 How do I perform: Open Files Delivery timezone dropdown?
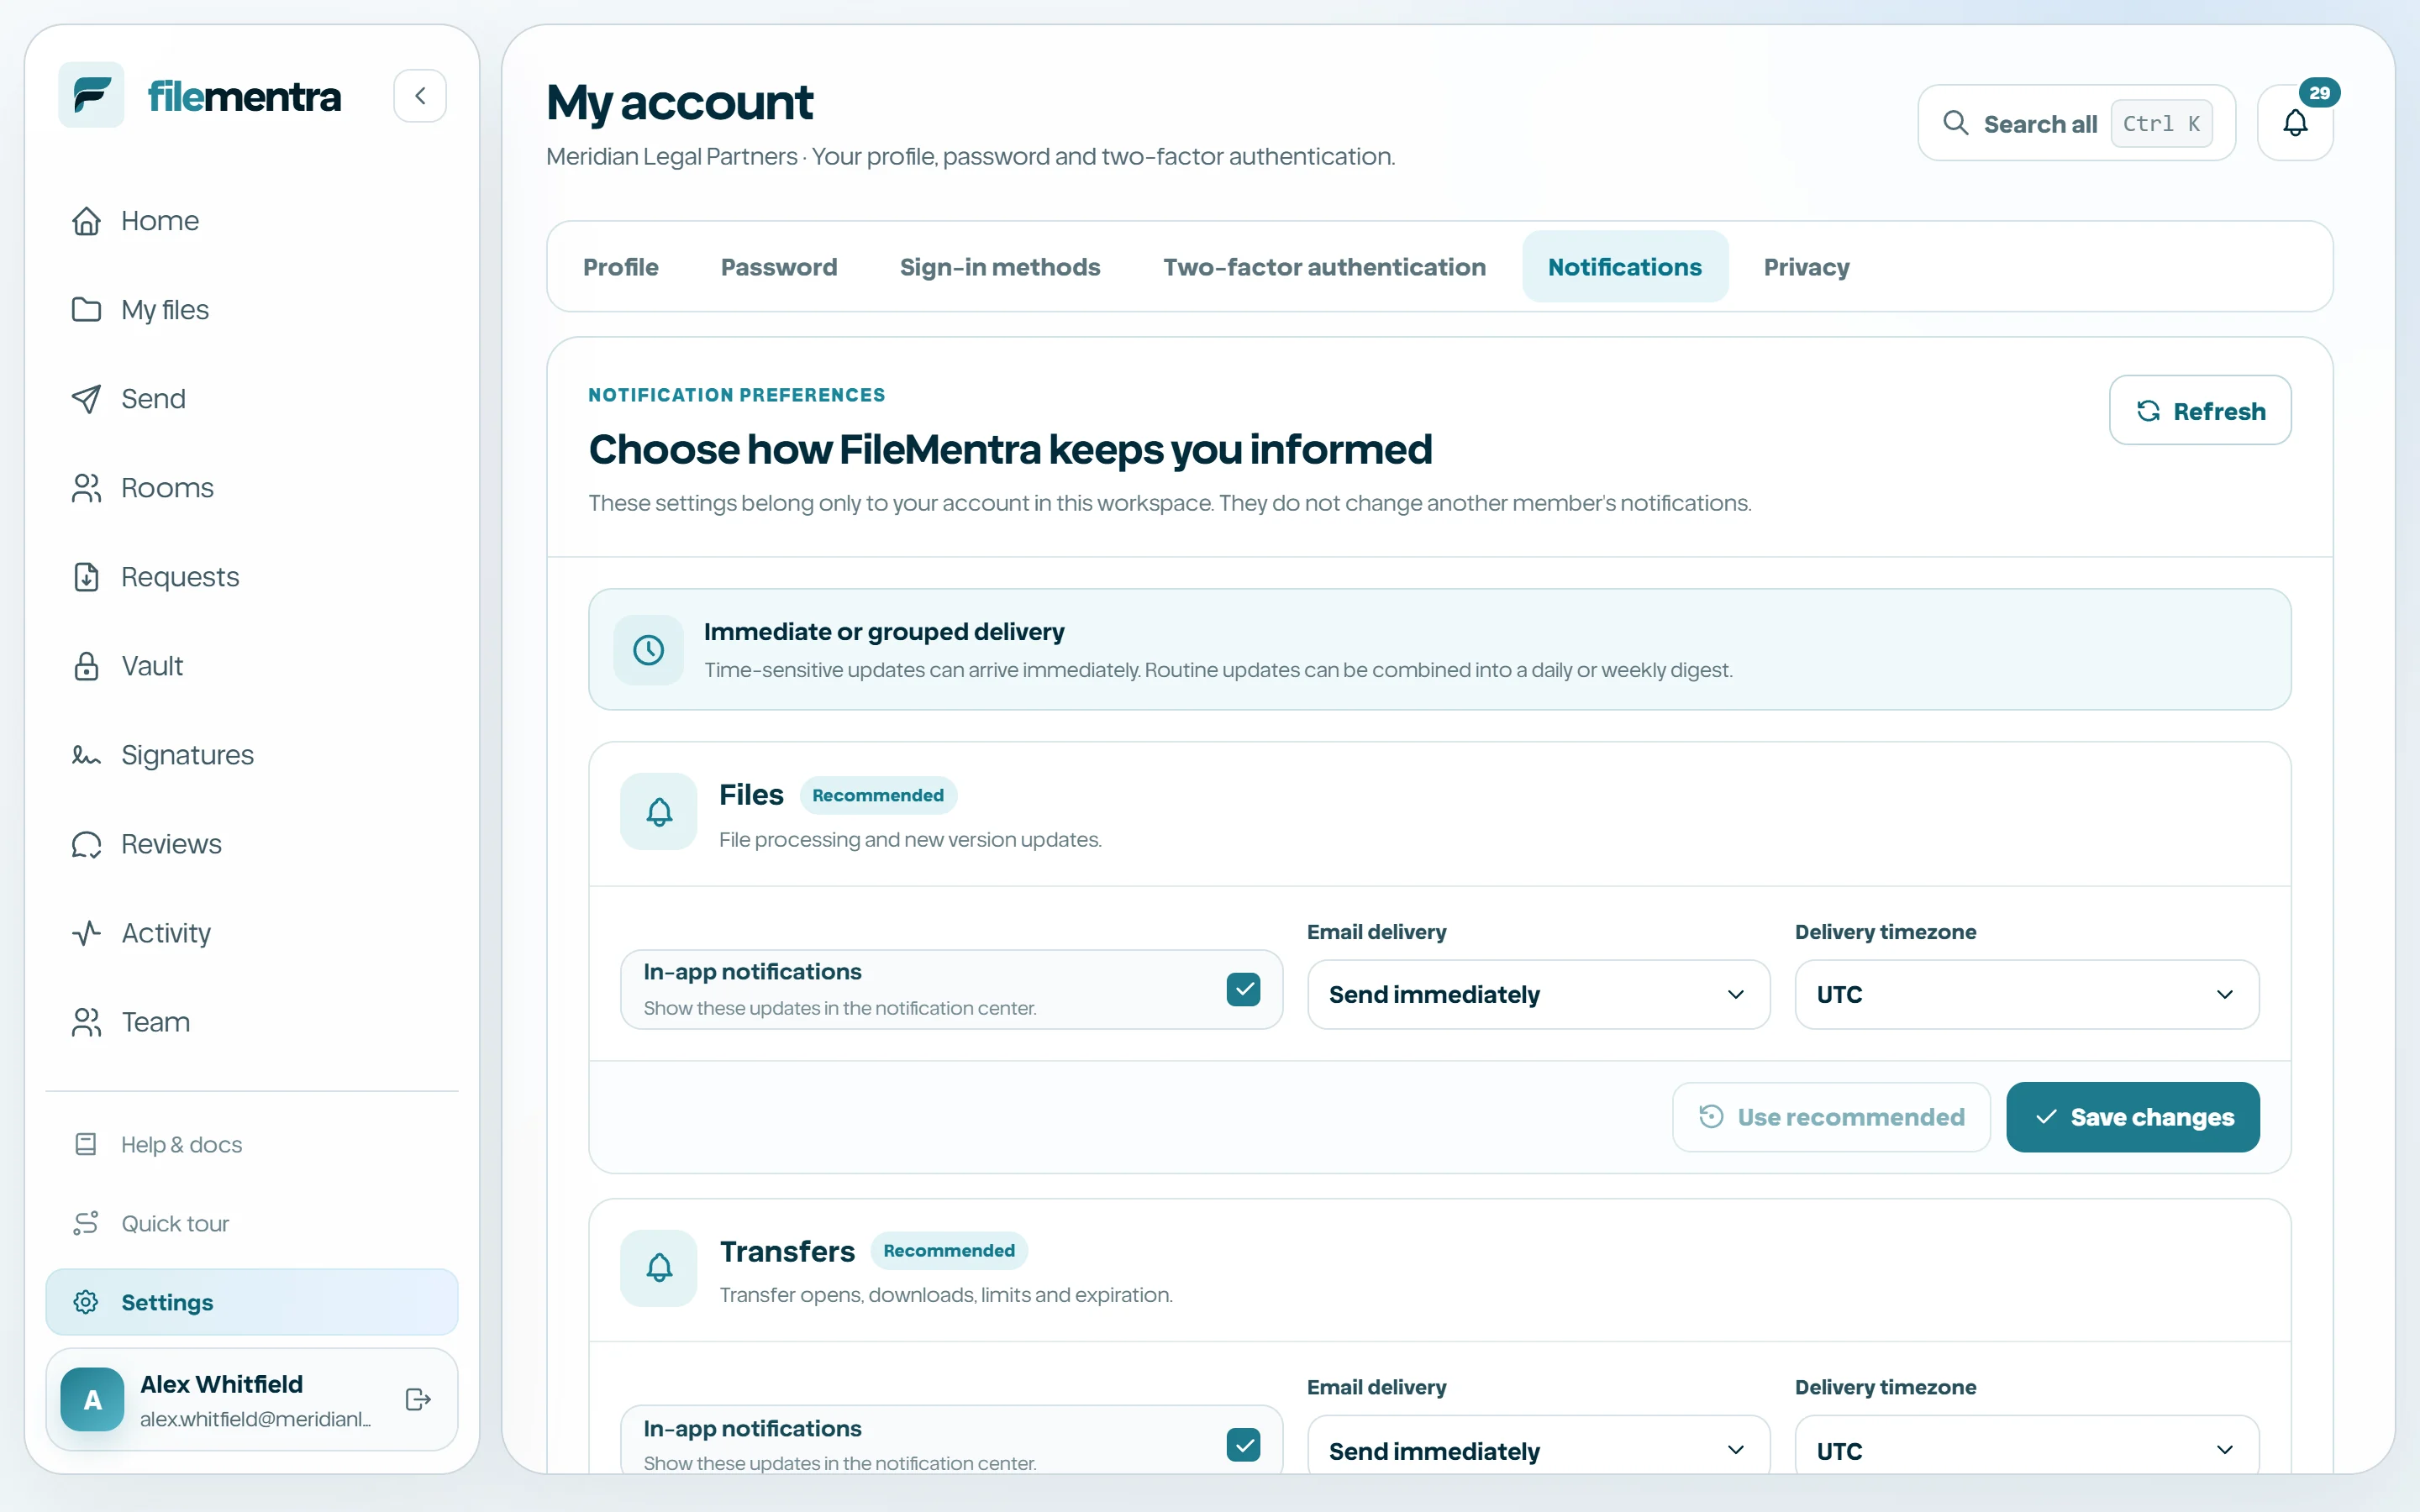tap(2026, 994)
